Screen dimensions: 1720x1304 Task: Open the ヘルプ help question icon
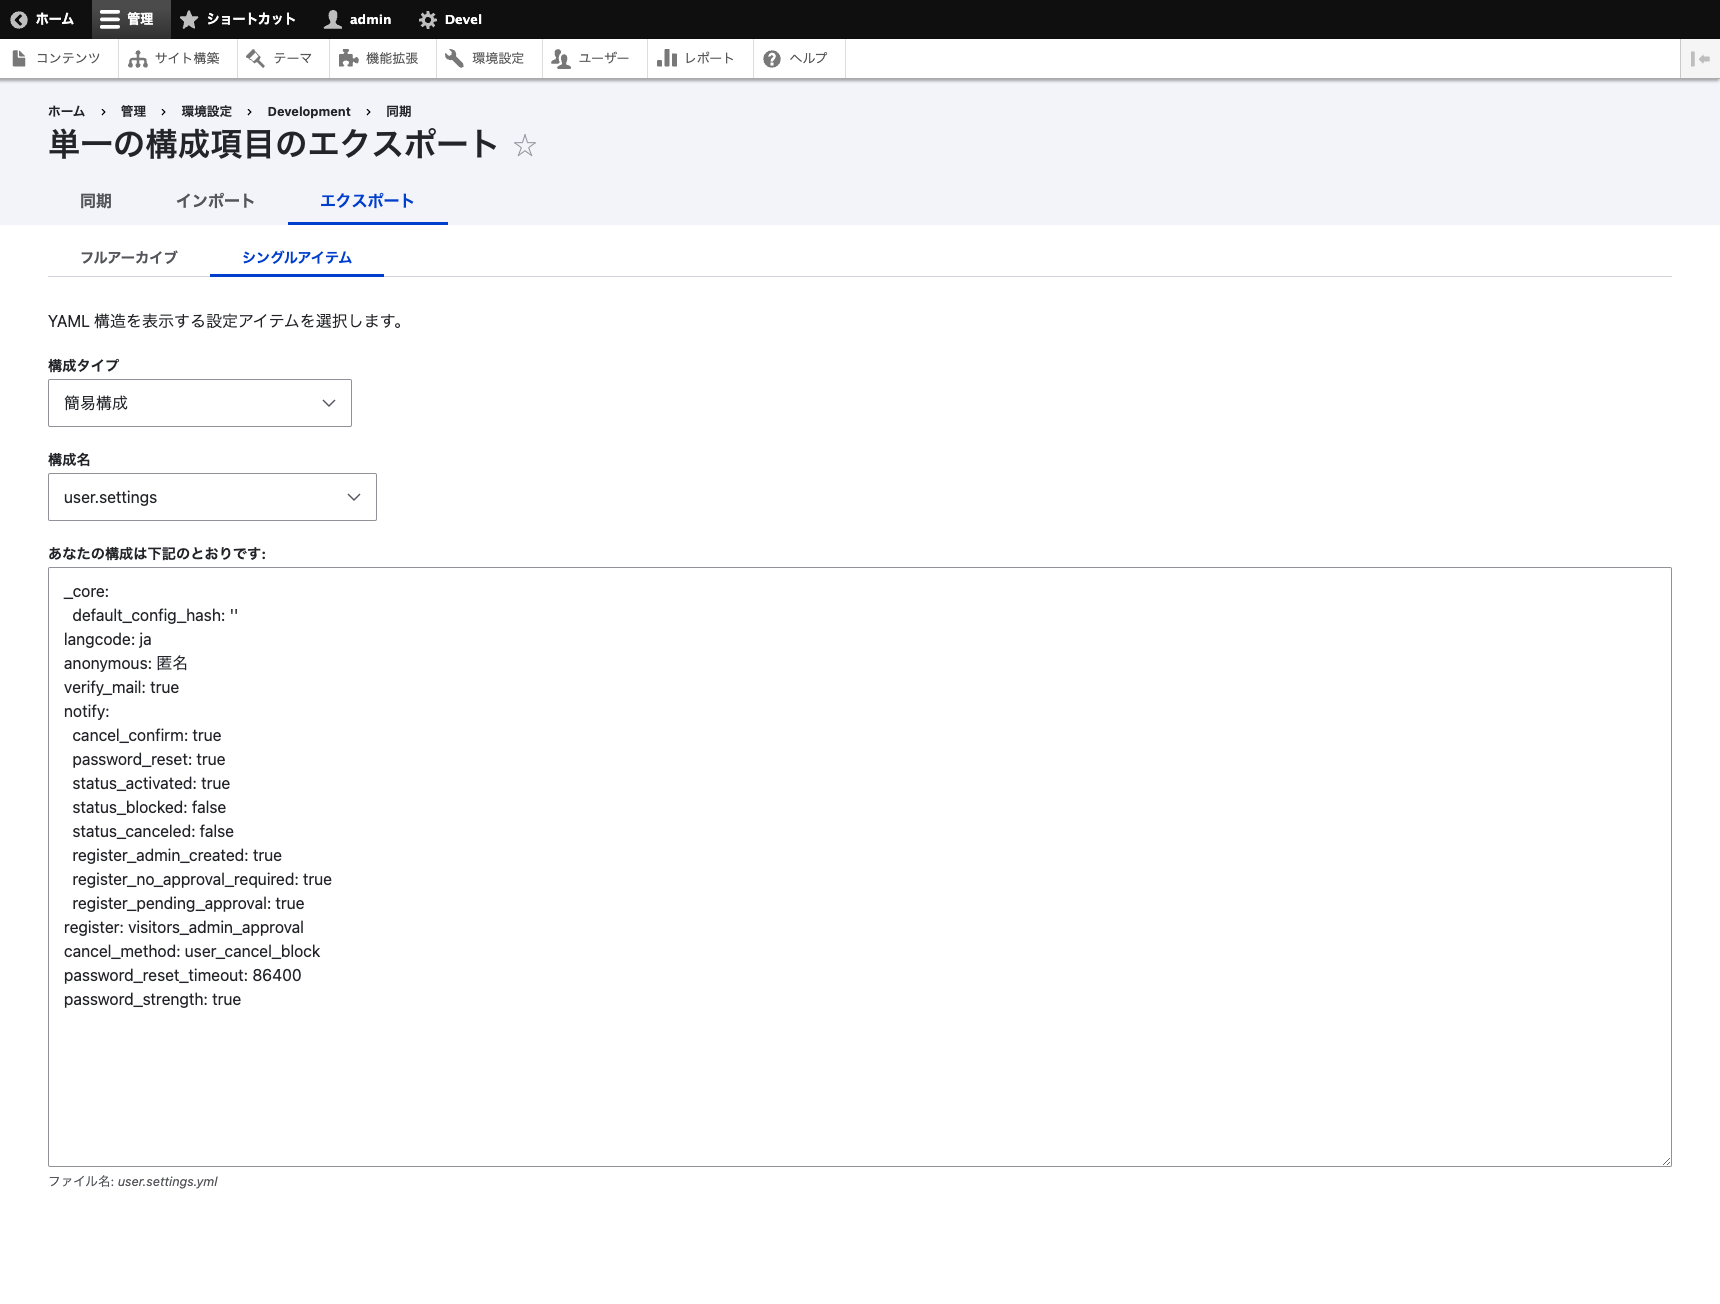(x=772, y=59)
